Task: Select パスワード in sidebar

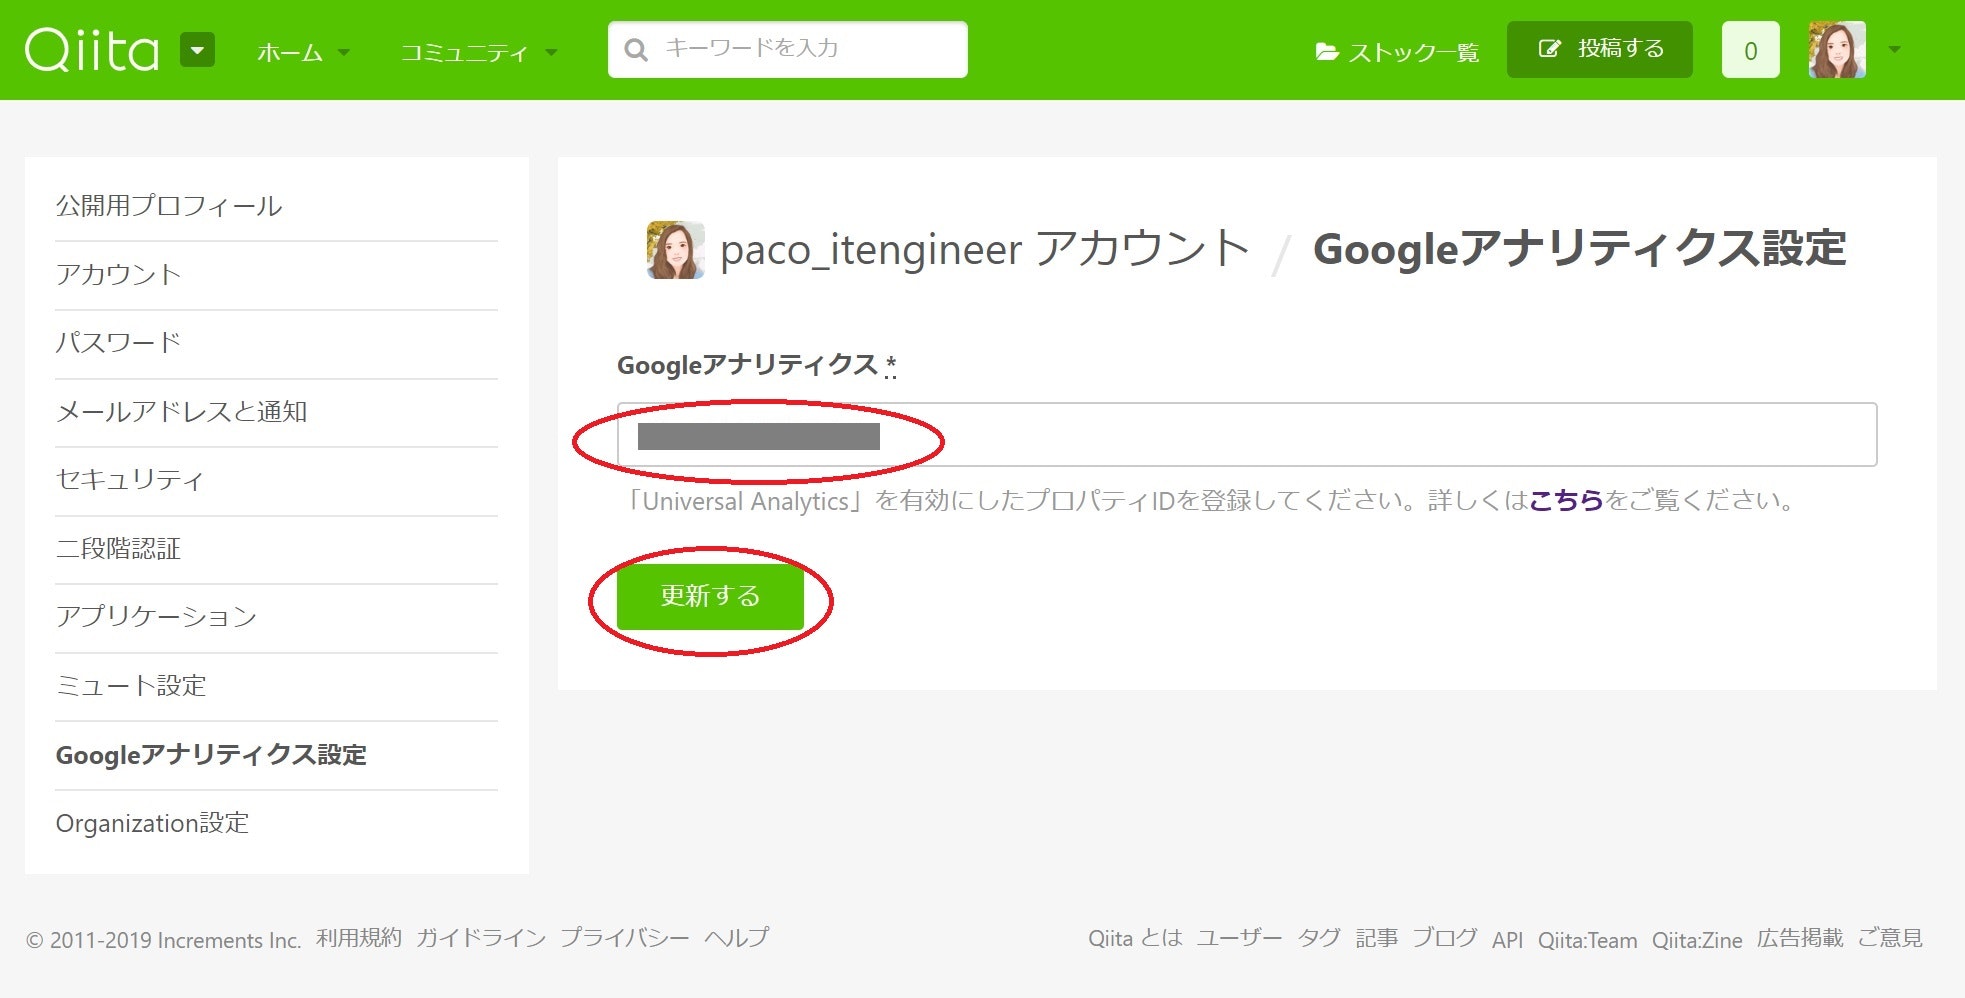Action: click(118, 343)
